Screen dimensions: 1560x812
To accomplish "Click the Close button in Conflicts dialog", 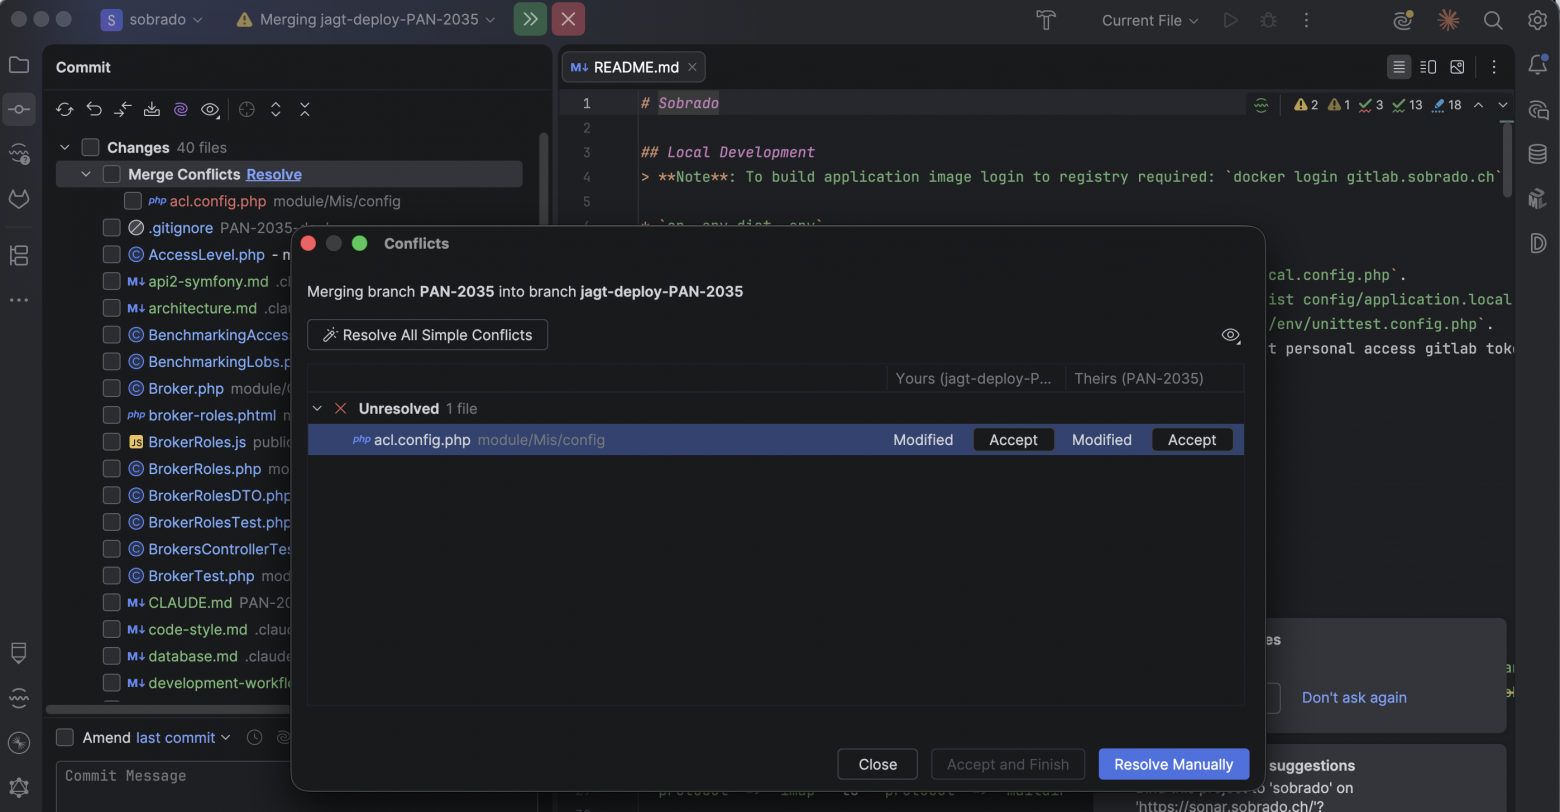I will (877, 764).
